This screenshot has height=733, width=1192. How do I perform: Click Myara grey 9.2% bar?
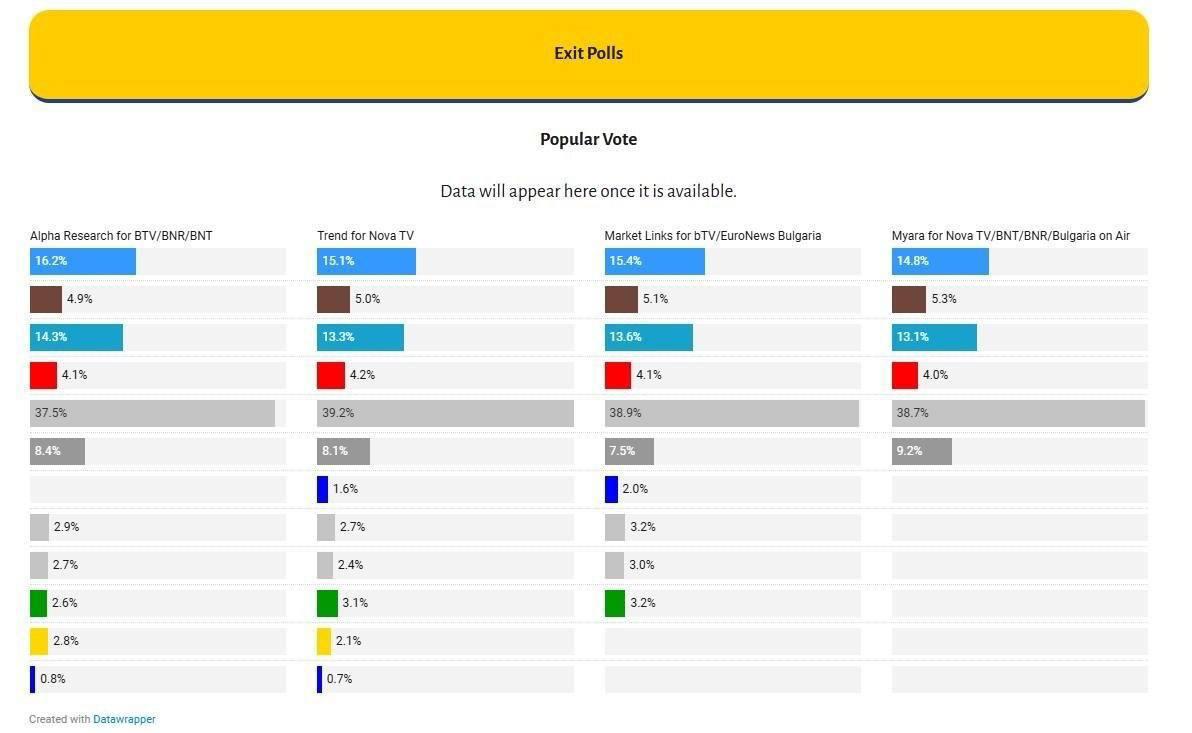point(921,451)
